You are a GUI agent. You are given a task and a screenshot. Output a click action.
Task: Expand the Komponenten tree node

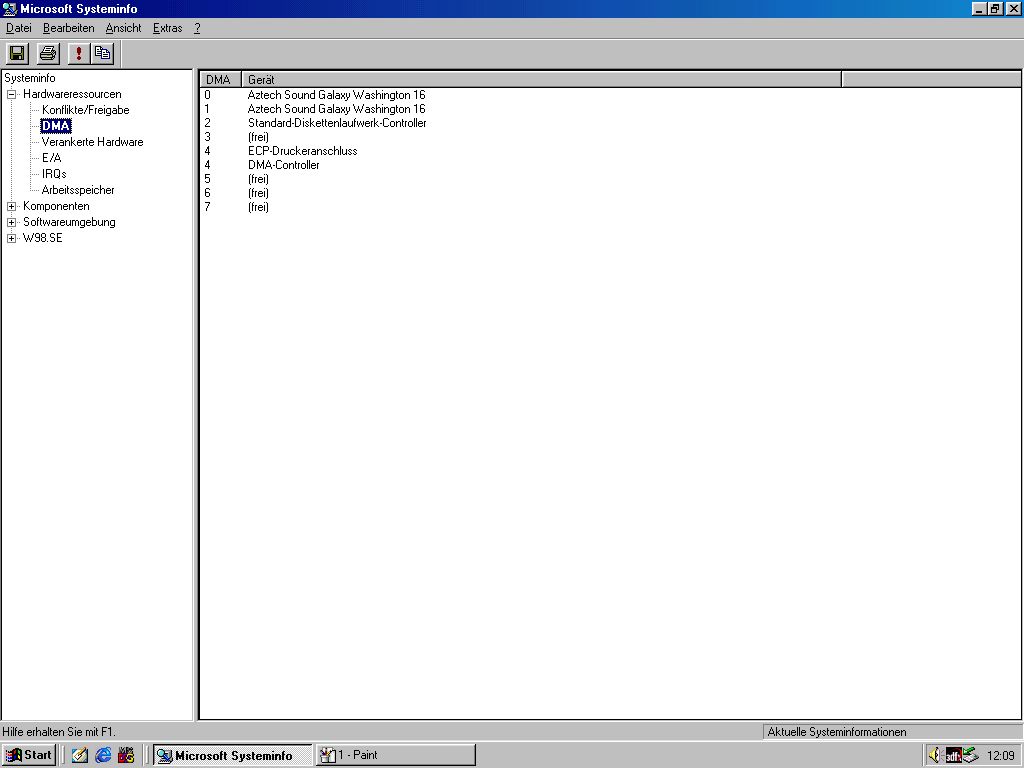point(11,206)
